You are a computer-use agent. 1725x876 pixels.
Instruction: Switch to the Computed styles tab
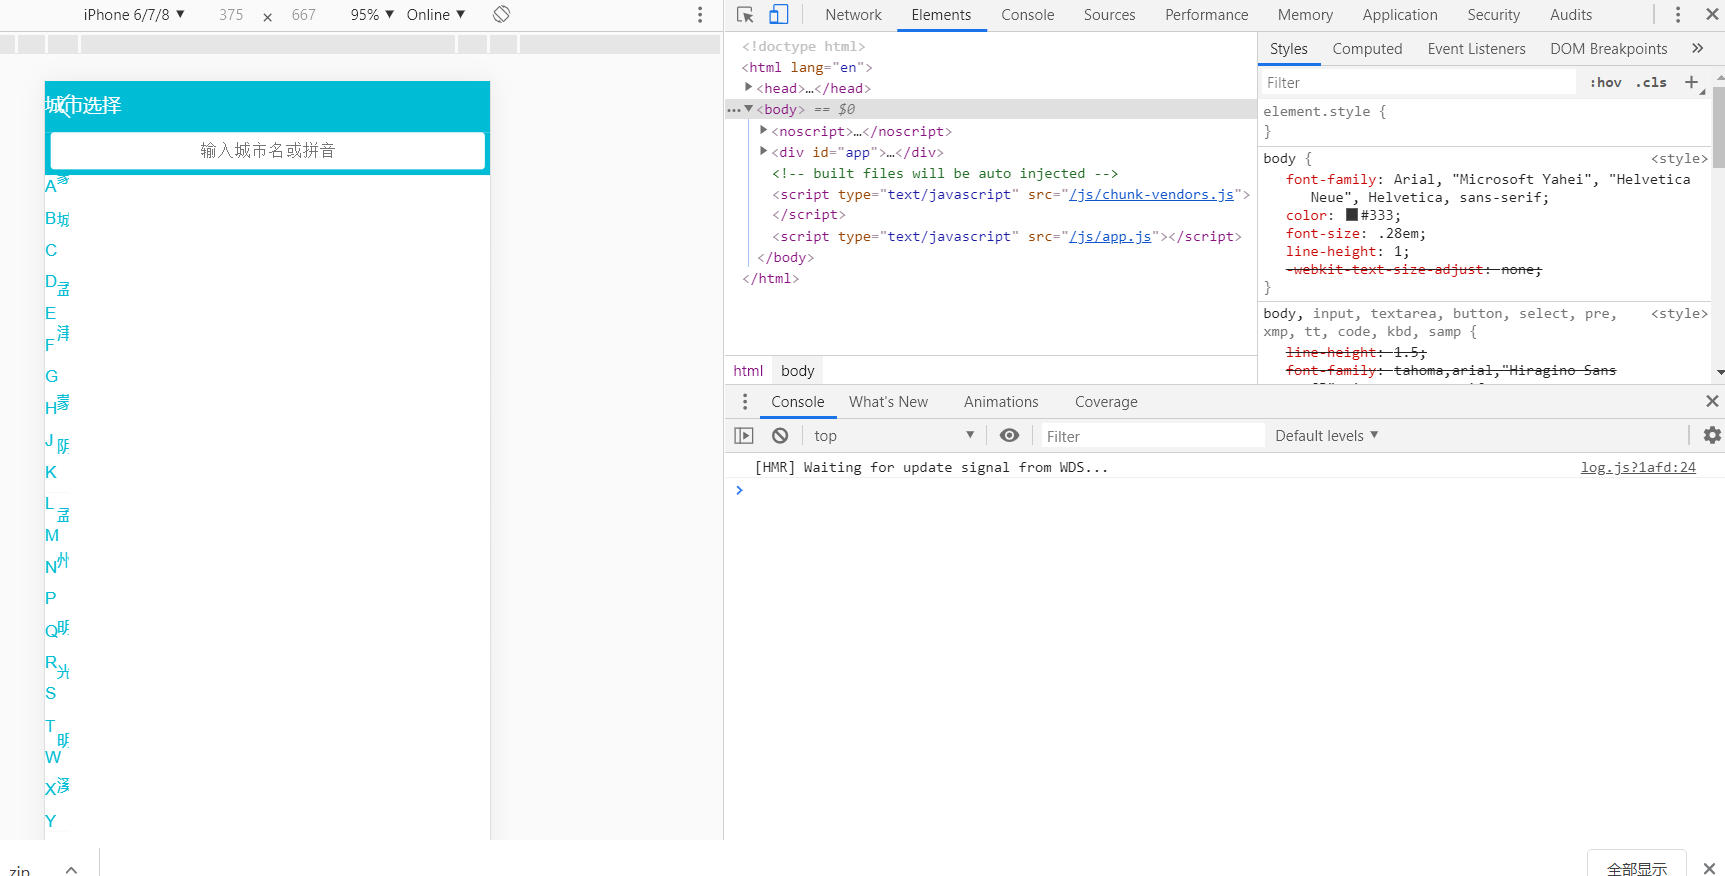point(1367,48)
